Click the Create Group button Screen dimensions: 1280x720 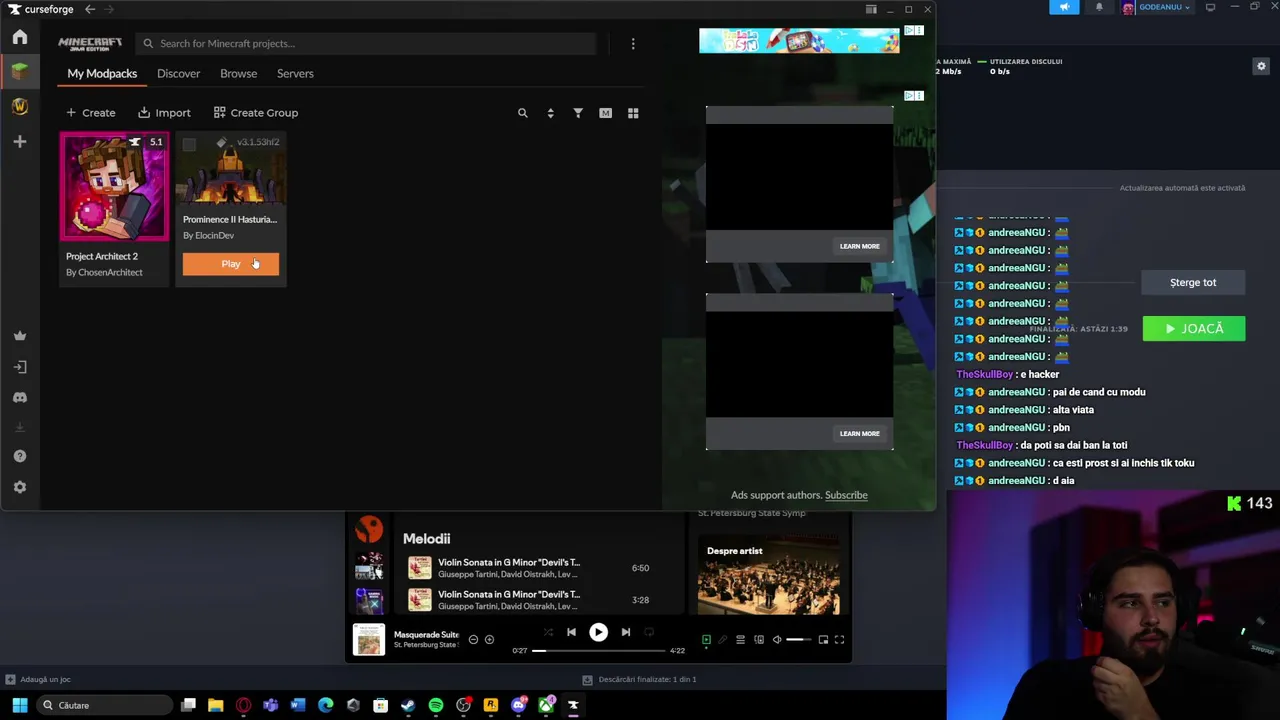point(256,113)
